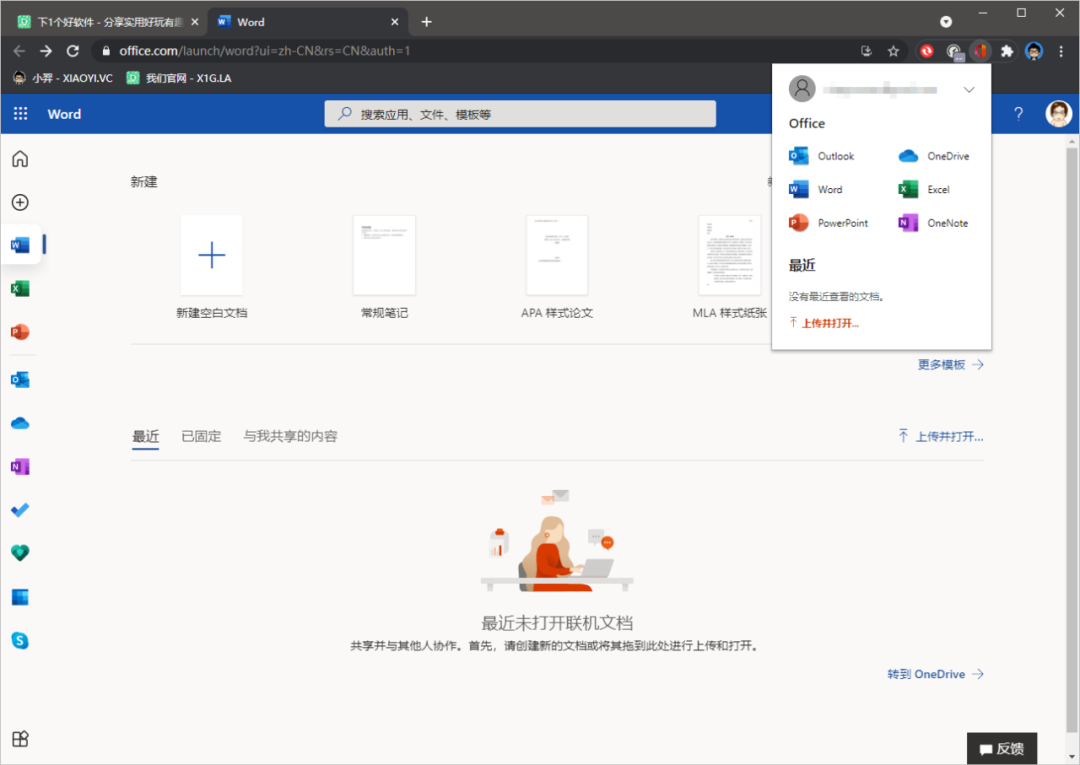Go to Home in left sidebar
Screen dimensions: 1080x765
pyautogui.click(x=20, y=159)
